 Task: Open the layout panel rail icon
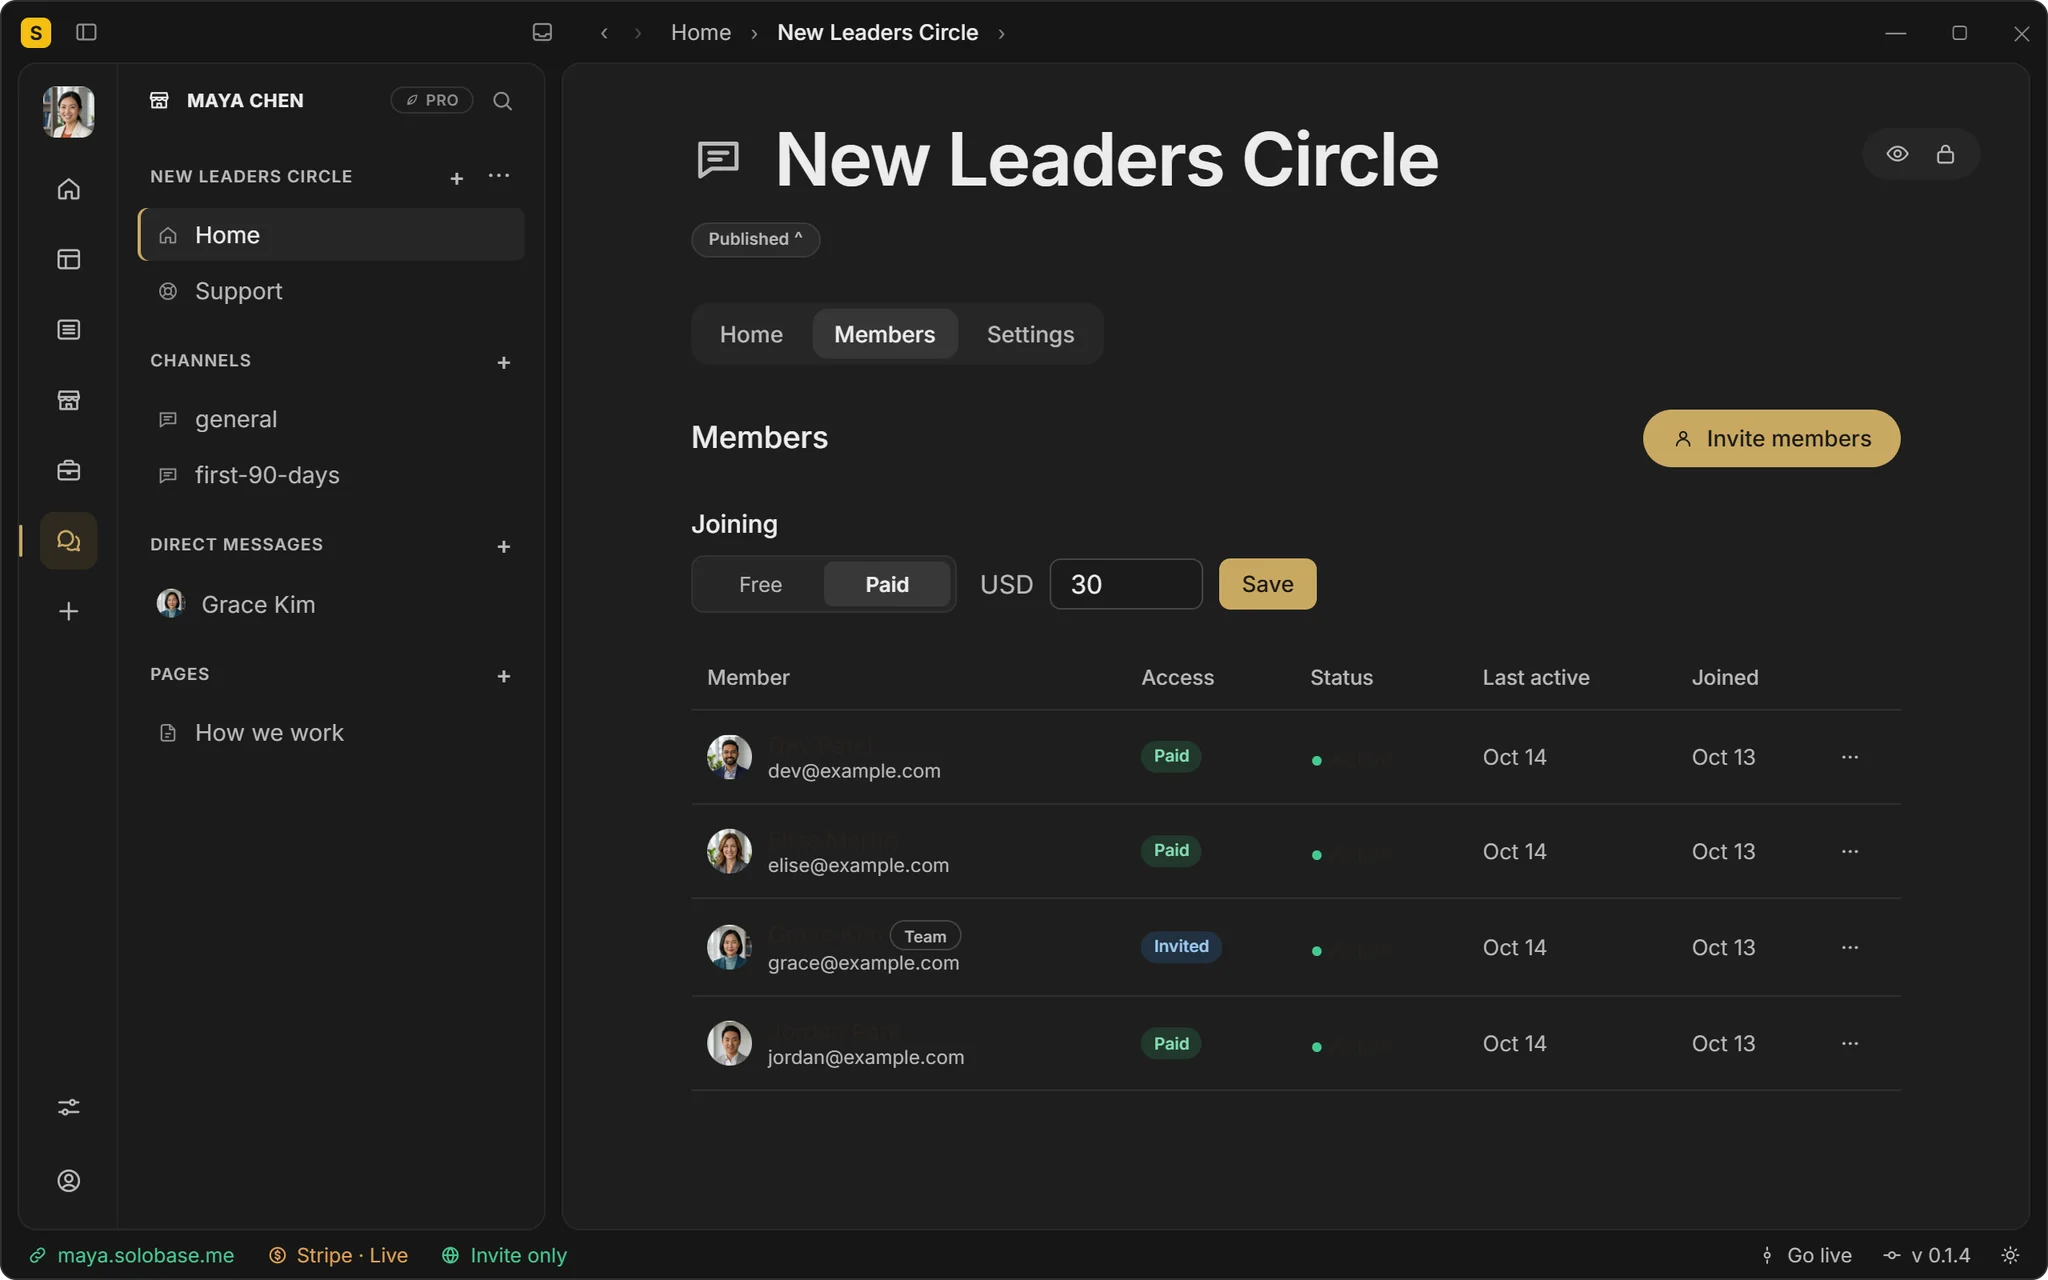(68, 259)
